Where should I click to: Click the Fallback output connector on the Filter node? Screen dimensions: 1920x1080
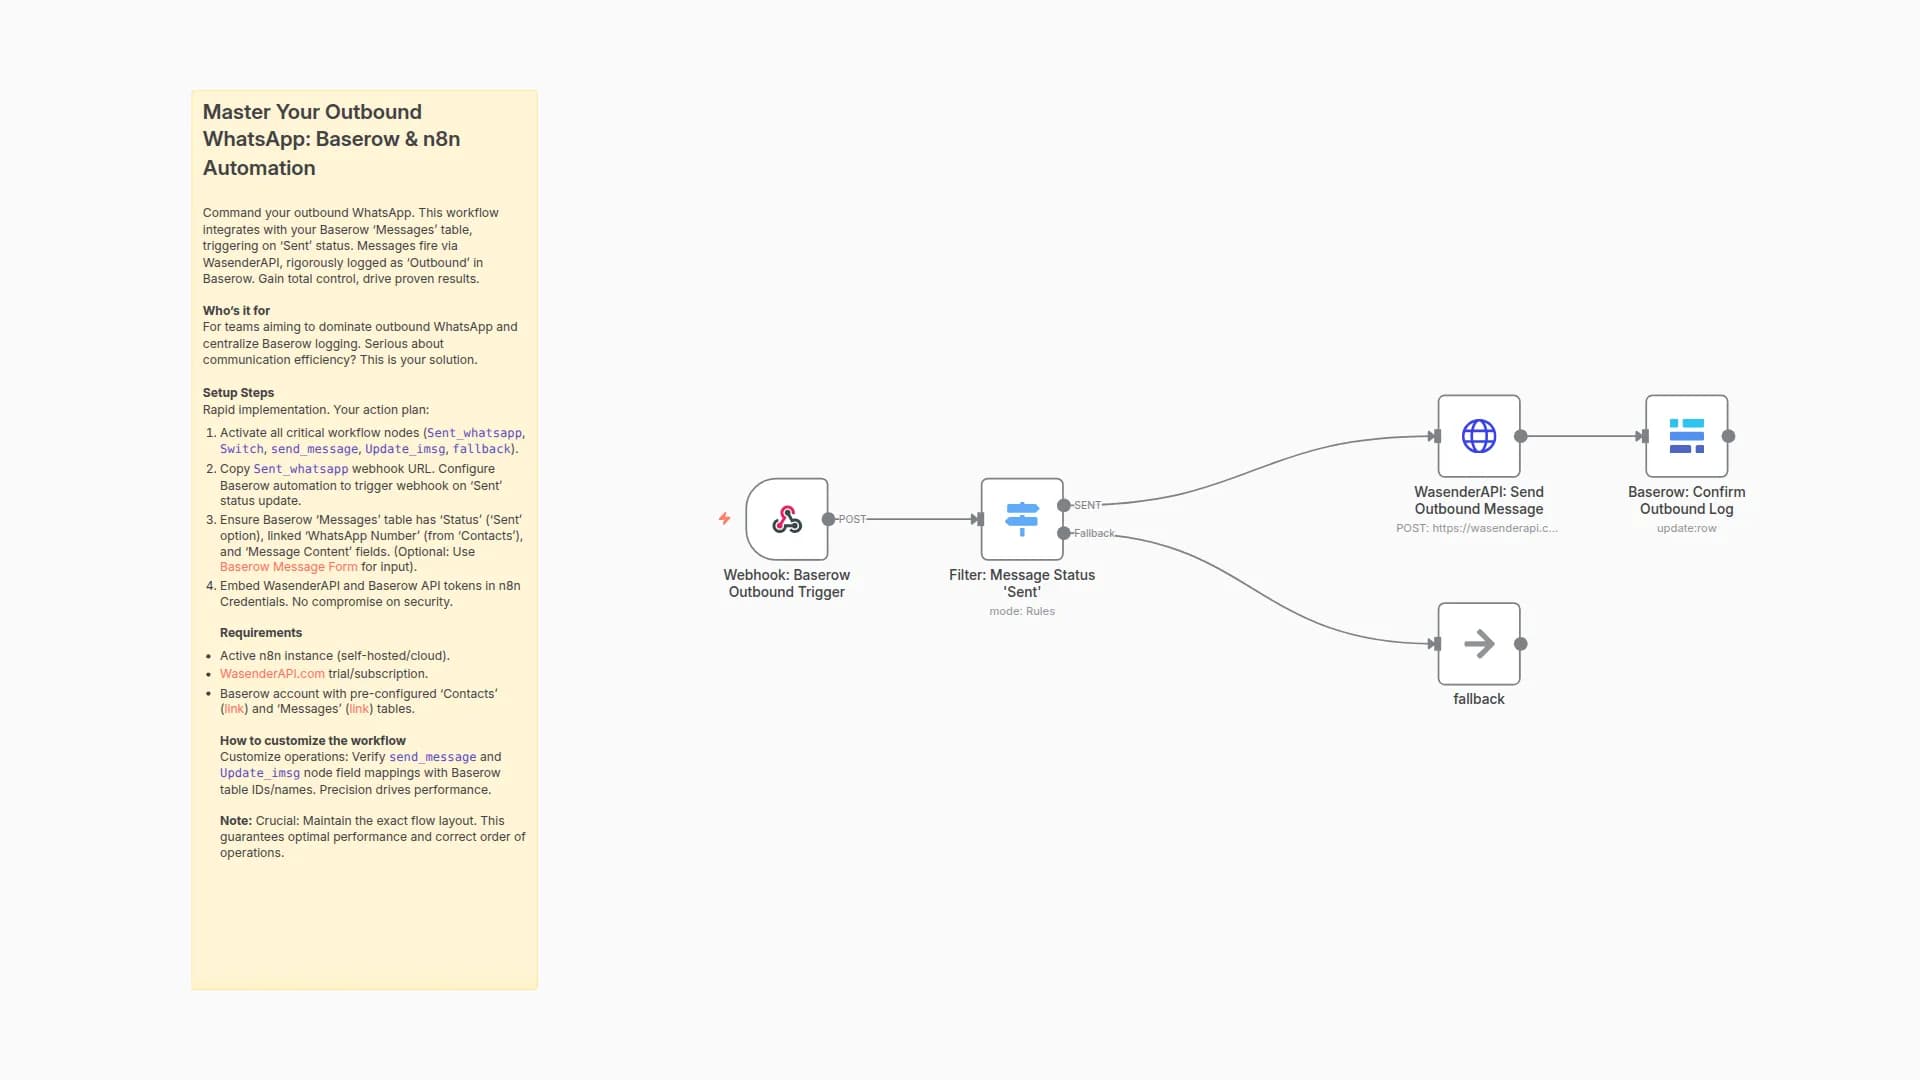[1065, 533]
